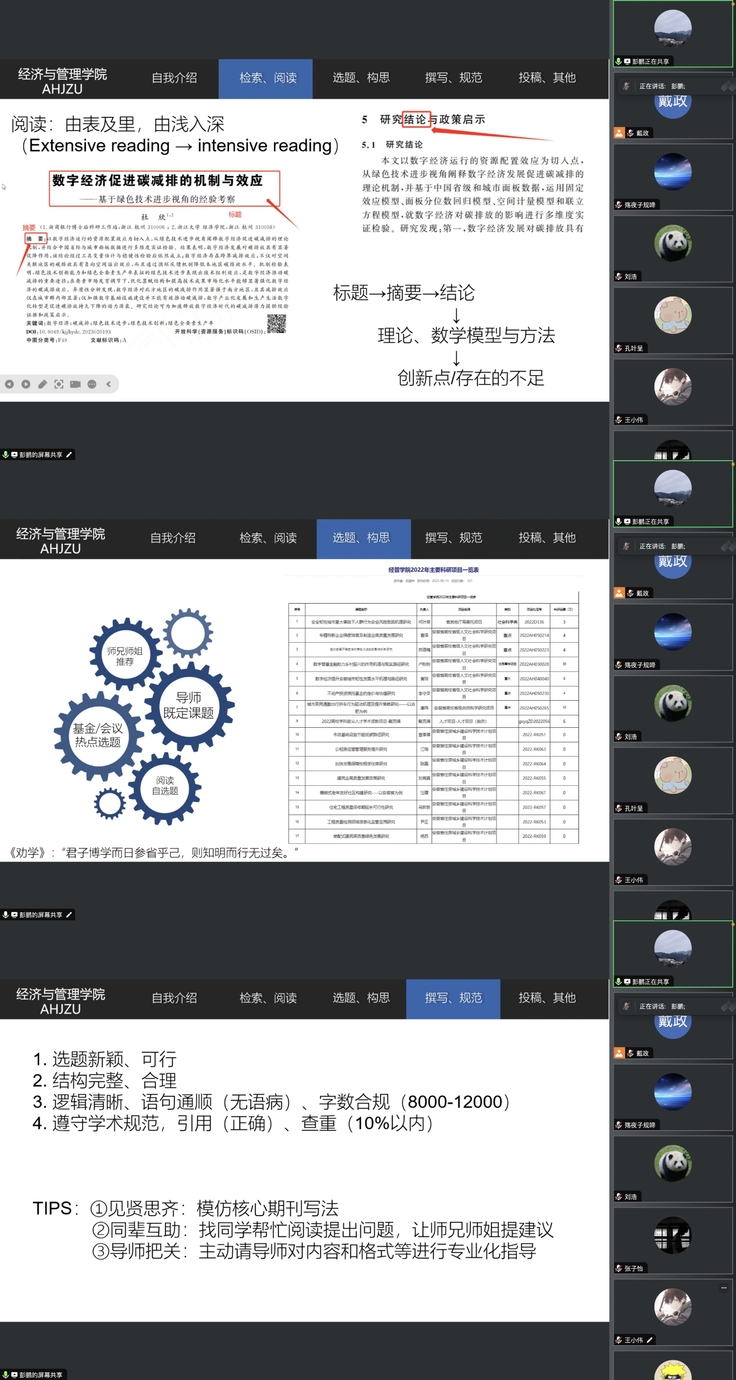Click the focus frame icon in slideshow toolbar
736x1380 pixels.
tap(59, 383)
